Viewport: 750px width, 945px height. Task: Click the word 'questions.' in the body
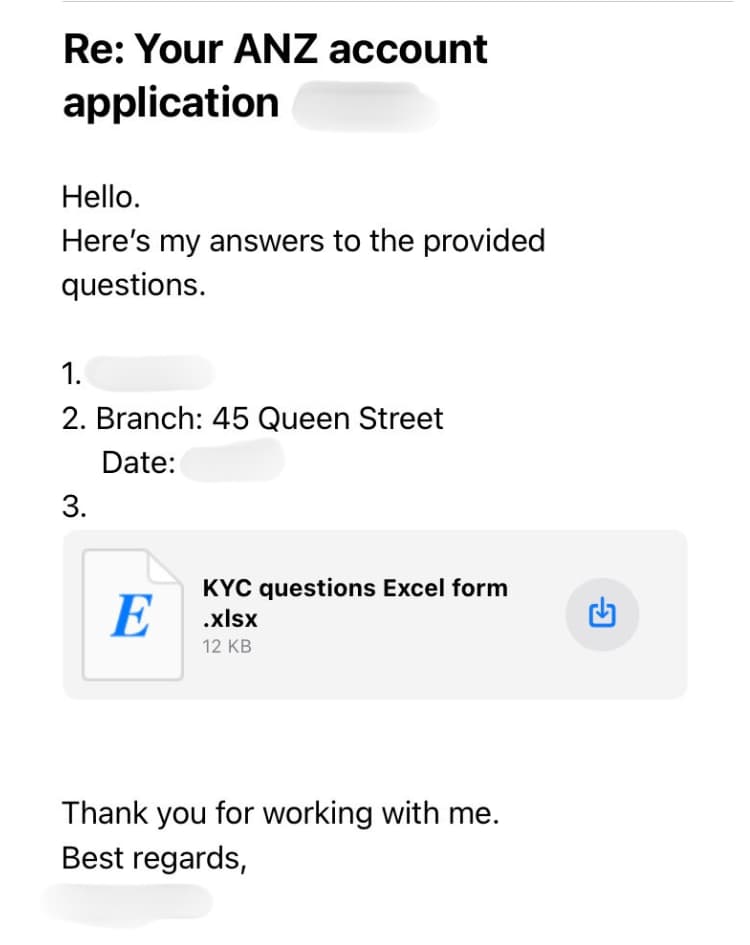(x=133, y=285)
